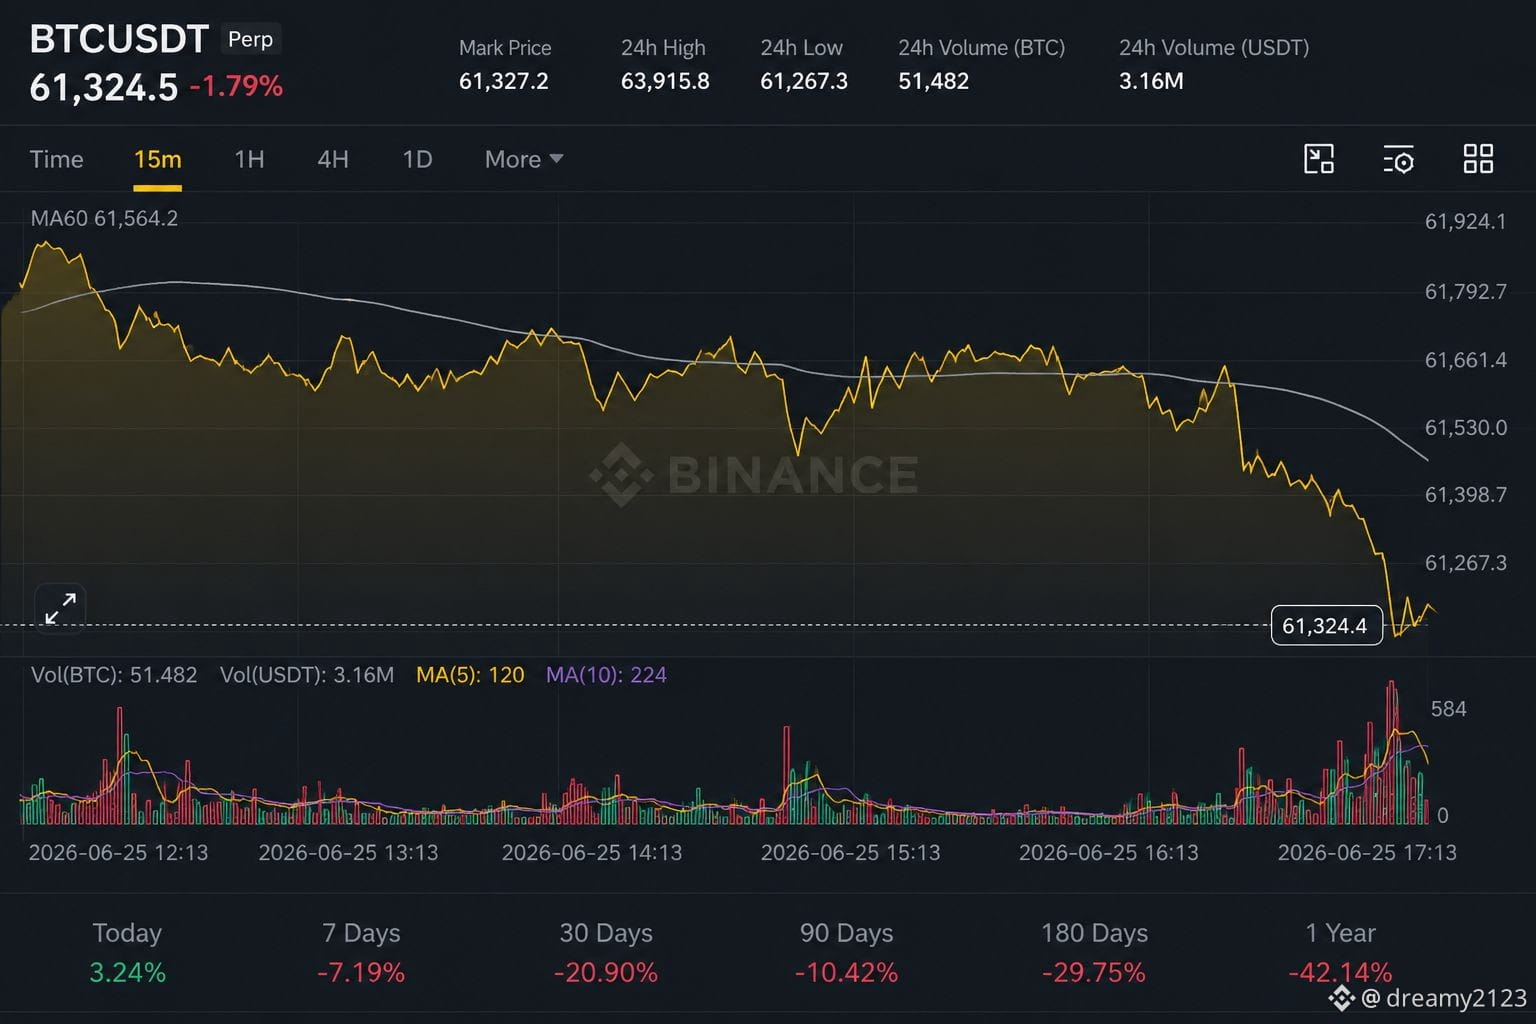Click the MA(10) volume indicator label
This screenshot has height=1024, width=1536.
tap(606, 675)
